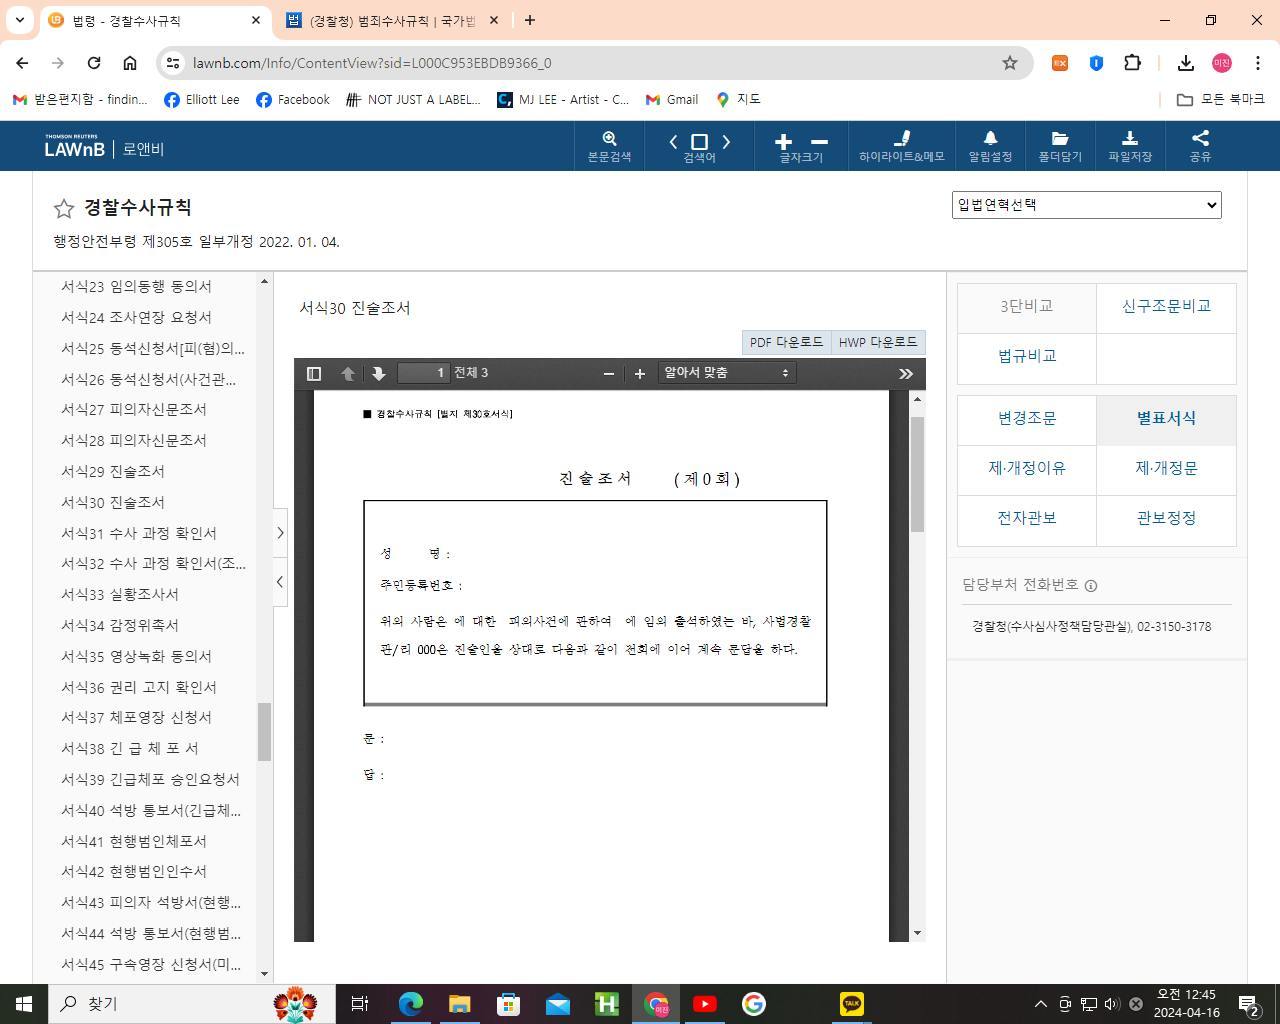Toggle the PDF viewer sidebar
The width and height of the screenshot is (1280, 1024).
313,373
